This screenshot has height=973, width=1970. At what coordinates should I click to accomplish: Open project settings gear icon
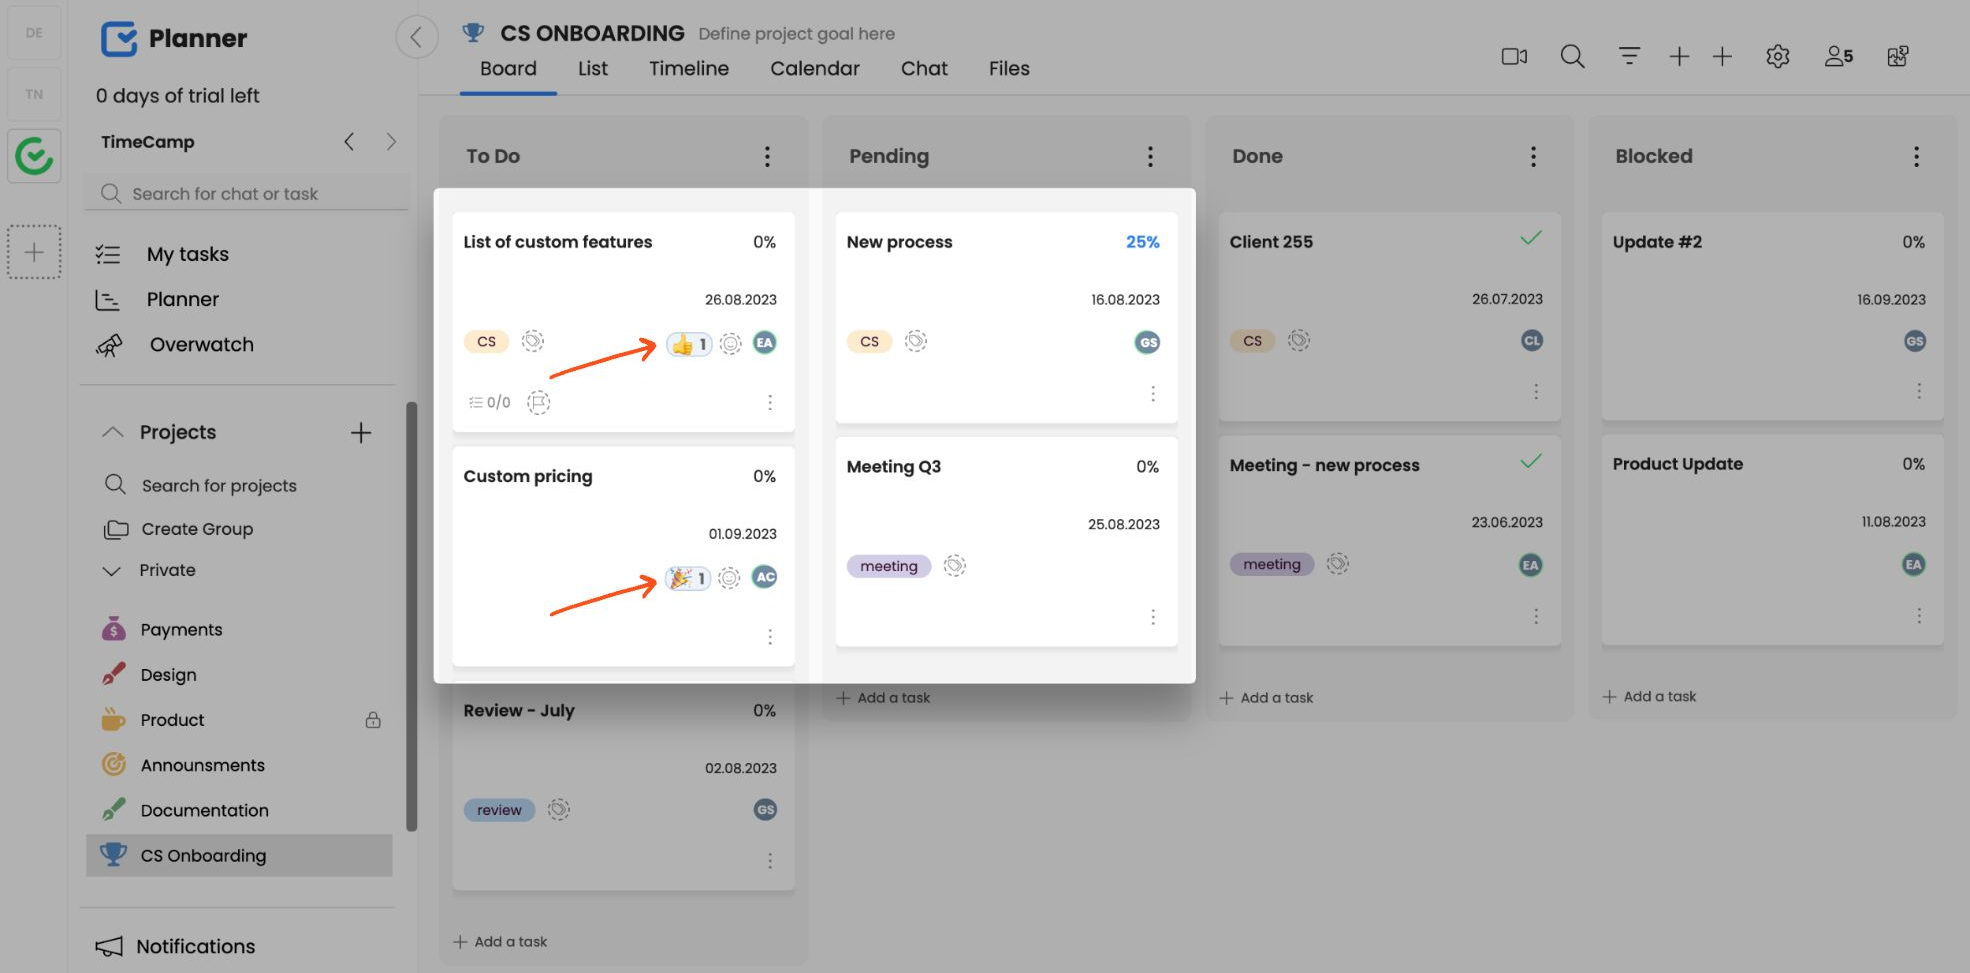click(x=1777, y=56)
